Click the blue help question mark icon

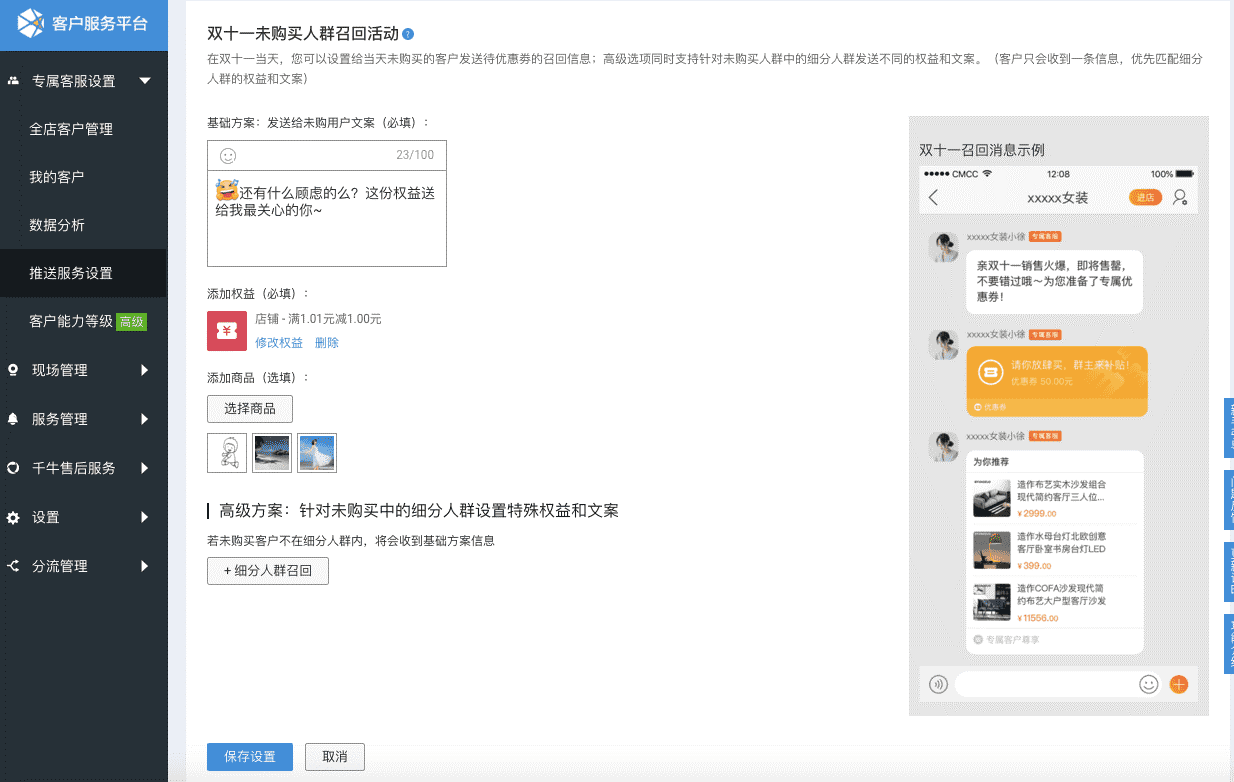[408, 34]
